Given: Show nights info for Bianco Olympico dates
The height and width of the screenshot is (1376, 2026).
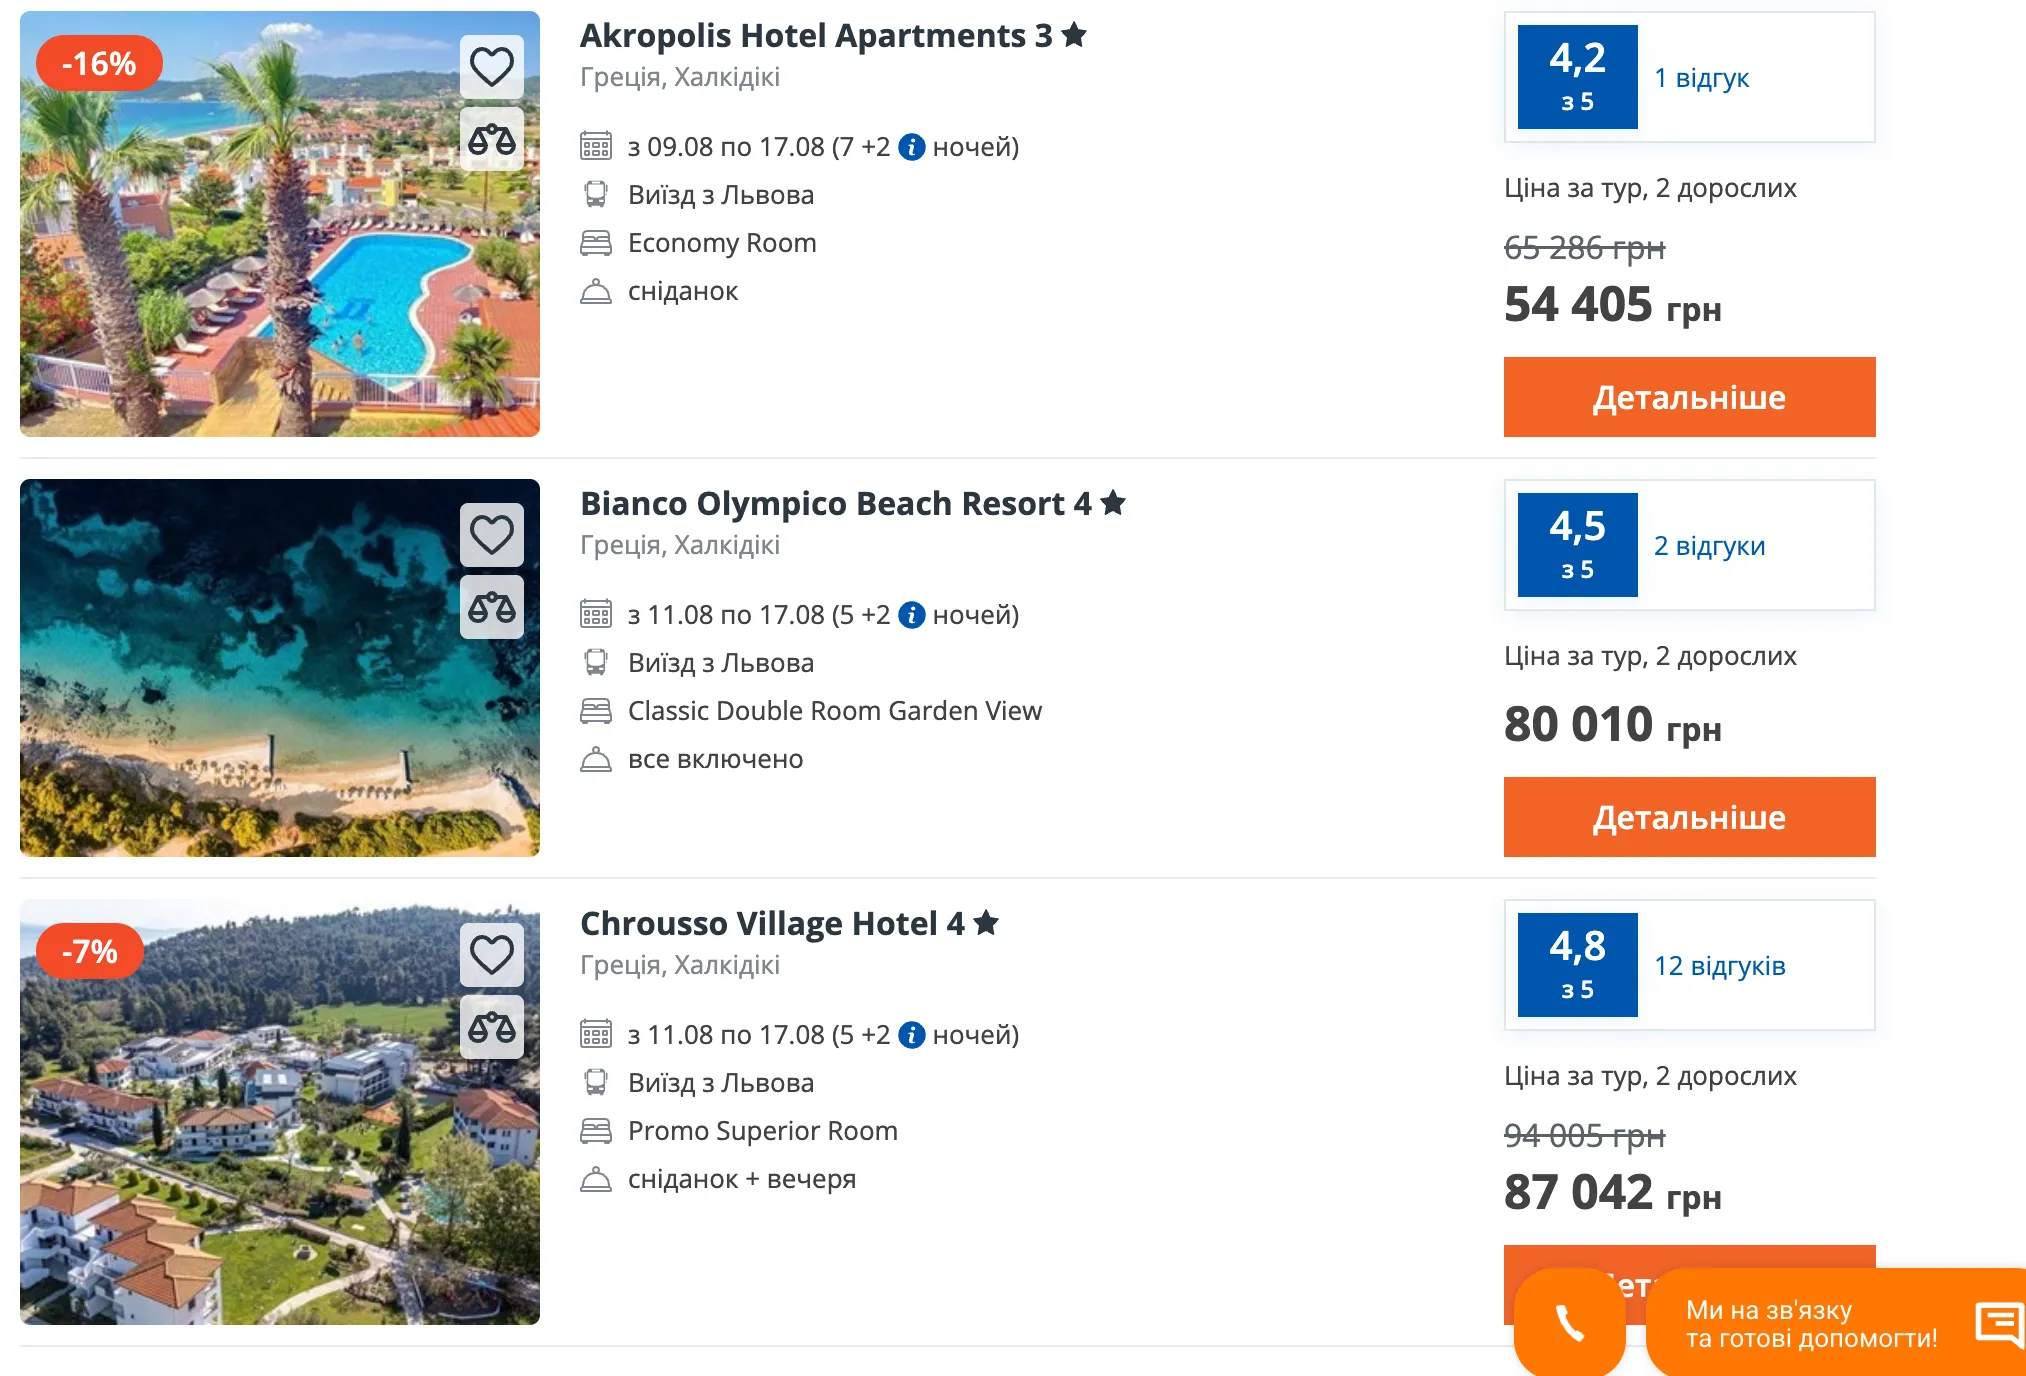Looking at the screenshot, I should pos(911,615).
